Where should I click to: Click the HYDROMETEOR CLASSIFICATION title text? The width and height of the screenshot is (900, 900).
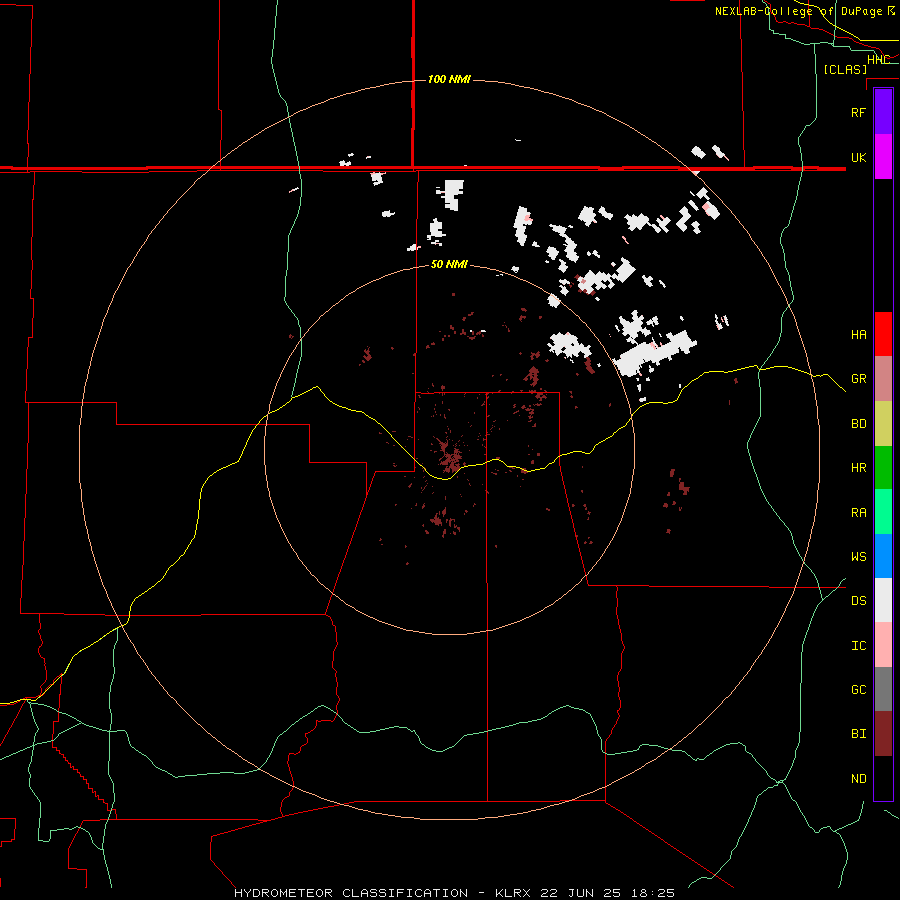tap(351, 893)
